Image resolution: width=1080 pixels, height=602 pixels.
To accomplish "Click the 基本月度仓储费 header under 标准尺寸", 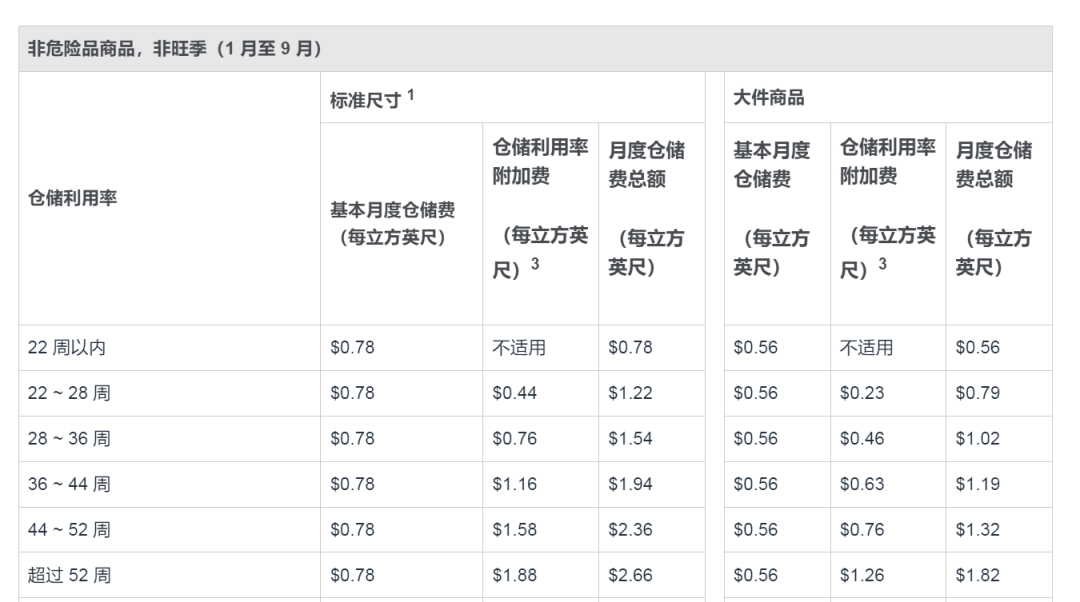I will click(x=392, y=224).
